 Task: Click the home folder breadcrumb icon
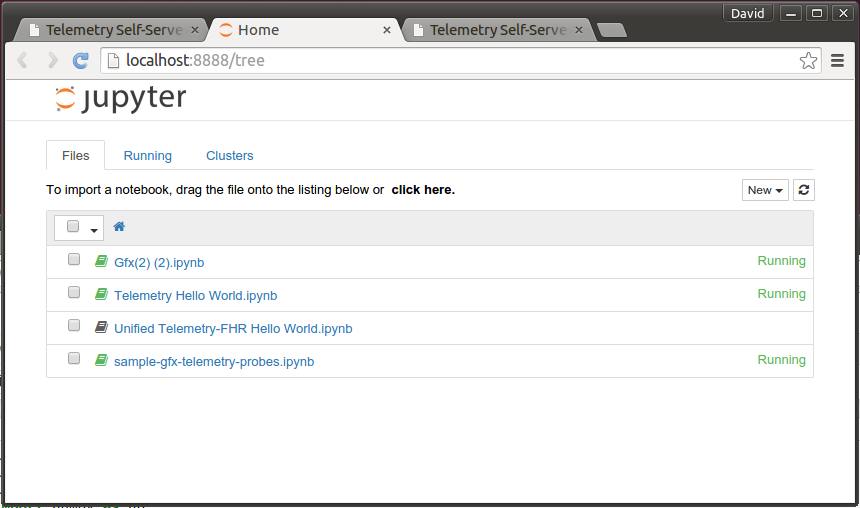point(119,227)
